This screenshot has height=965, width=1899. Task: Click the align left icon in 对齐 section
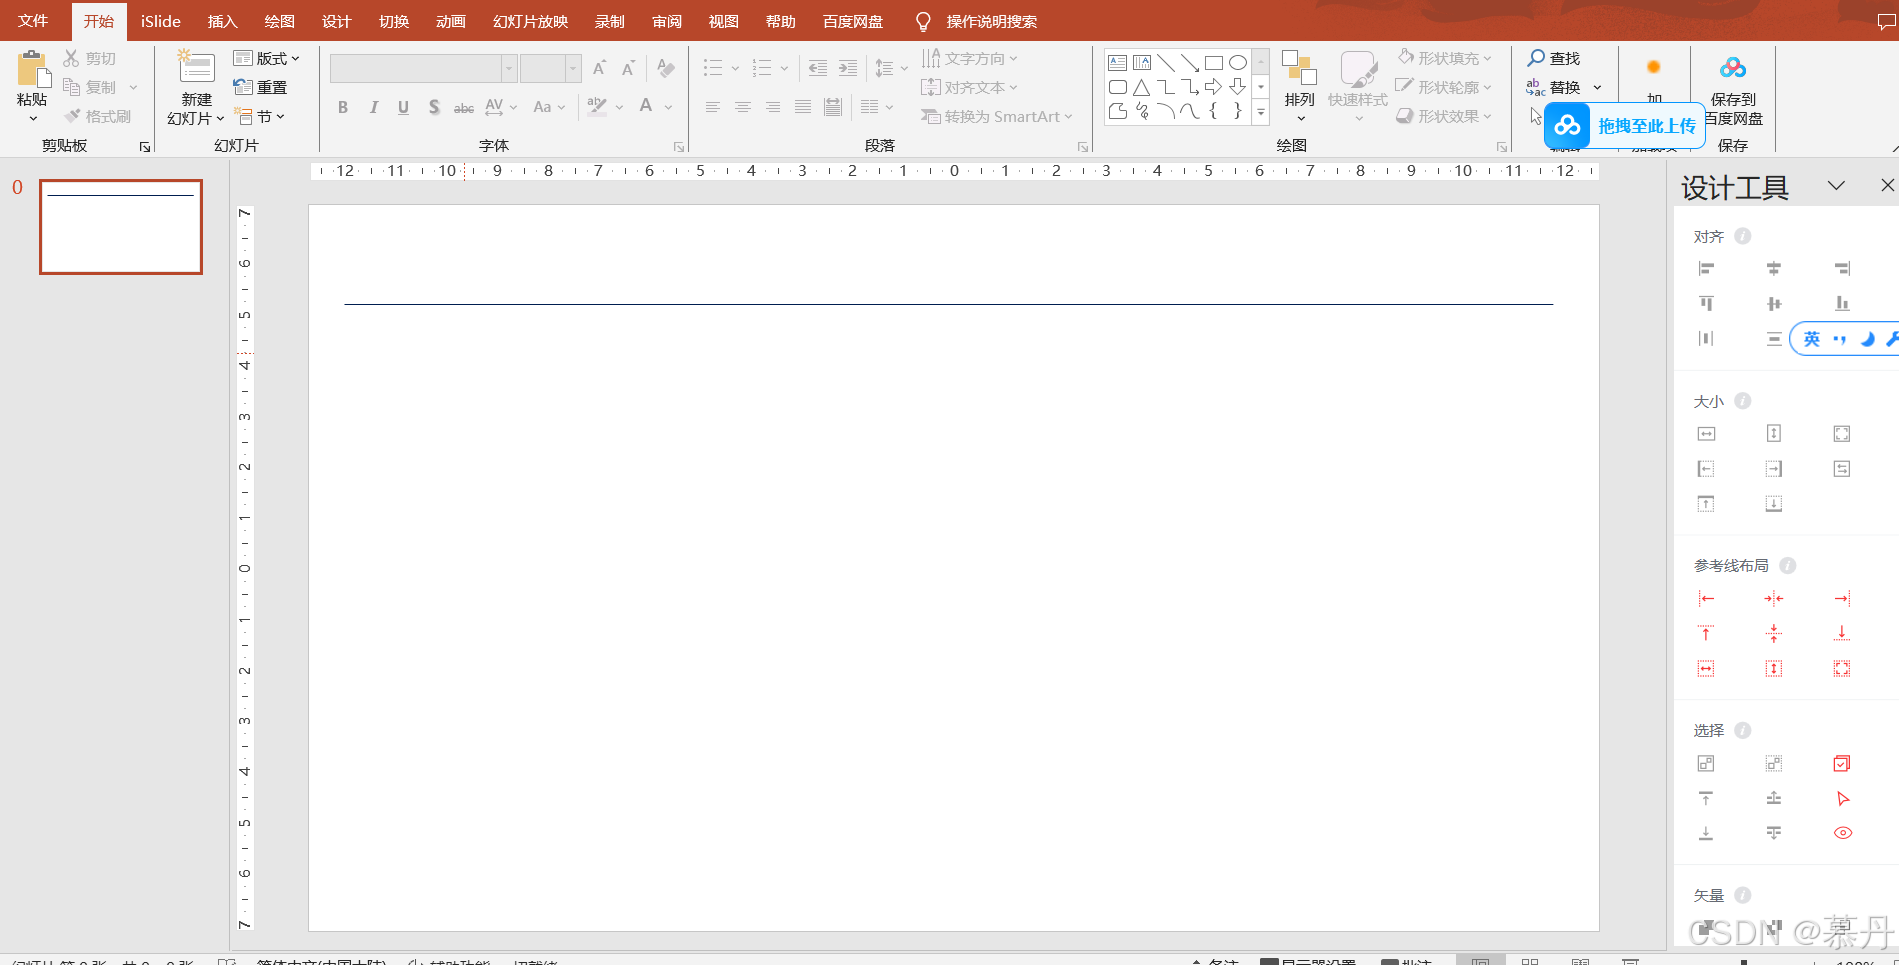(x=1706, y=268)
